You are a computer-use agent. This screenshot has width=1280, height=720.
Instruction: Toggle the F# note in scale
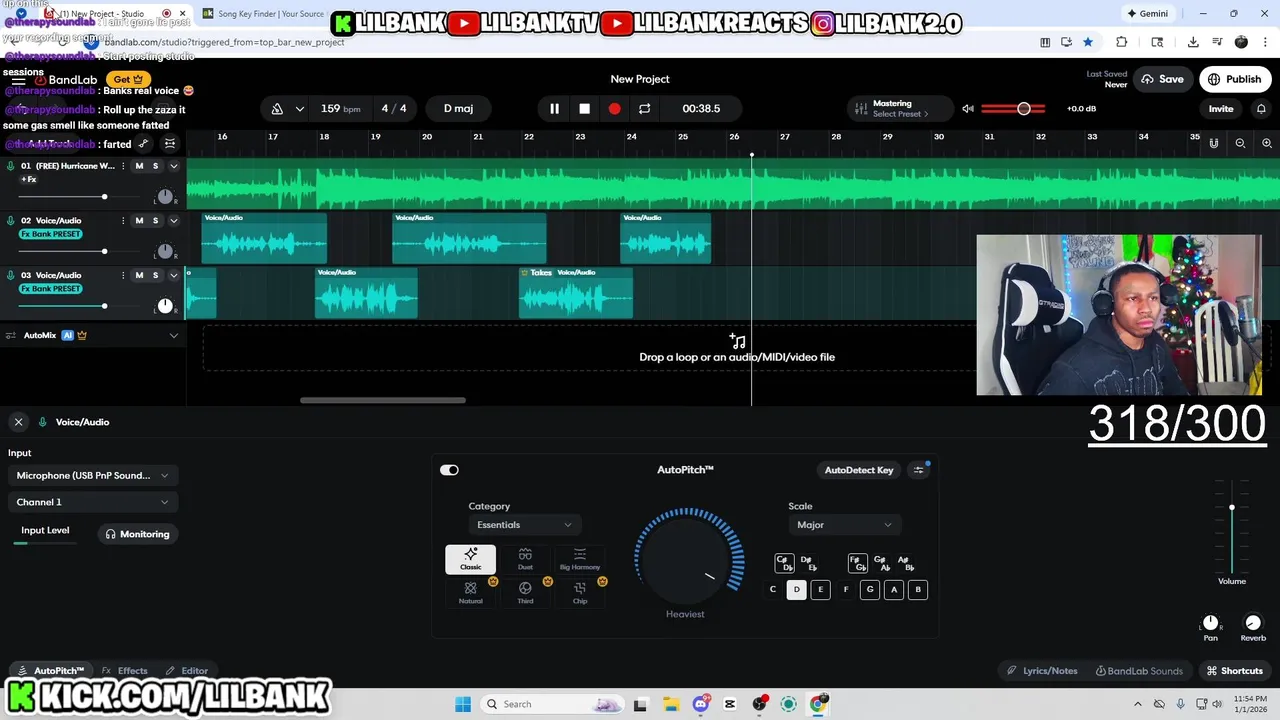click(857, 563)
